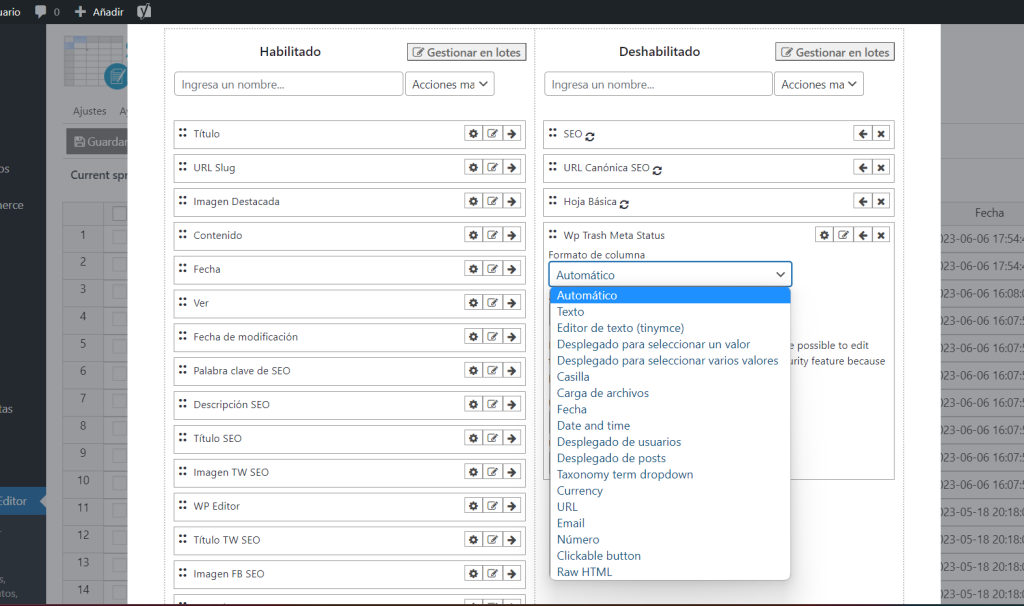Open Acciones dropdown under Habilitado panel
Image resolution: width=1024 pixels, height=606 pixels.
[450, 83]
